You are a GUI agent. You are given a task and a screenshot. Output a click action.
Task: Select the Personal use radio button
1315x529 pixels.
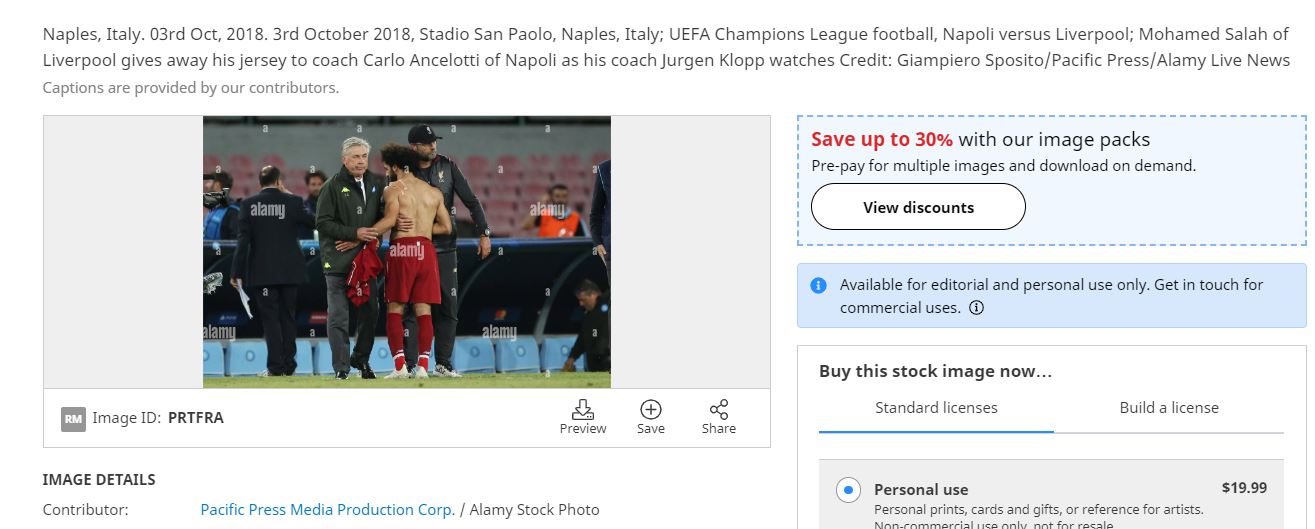click(848, 490)
